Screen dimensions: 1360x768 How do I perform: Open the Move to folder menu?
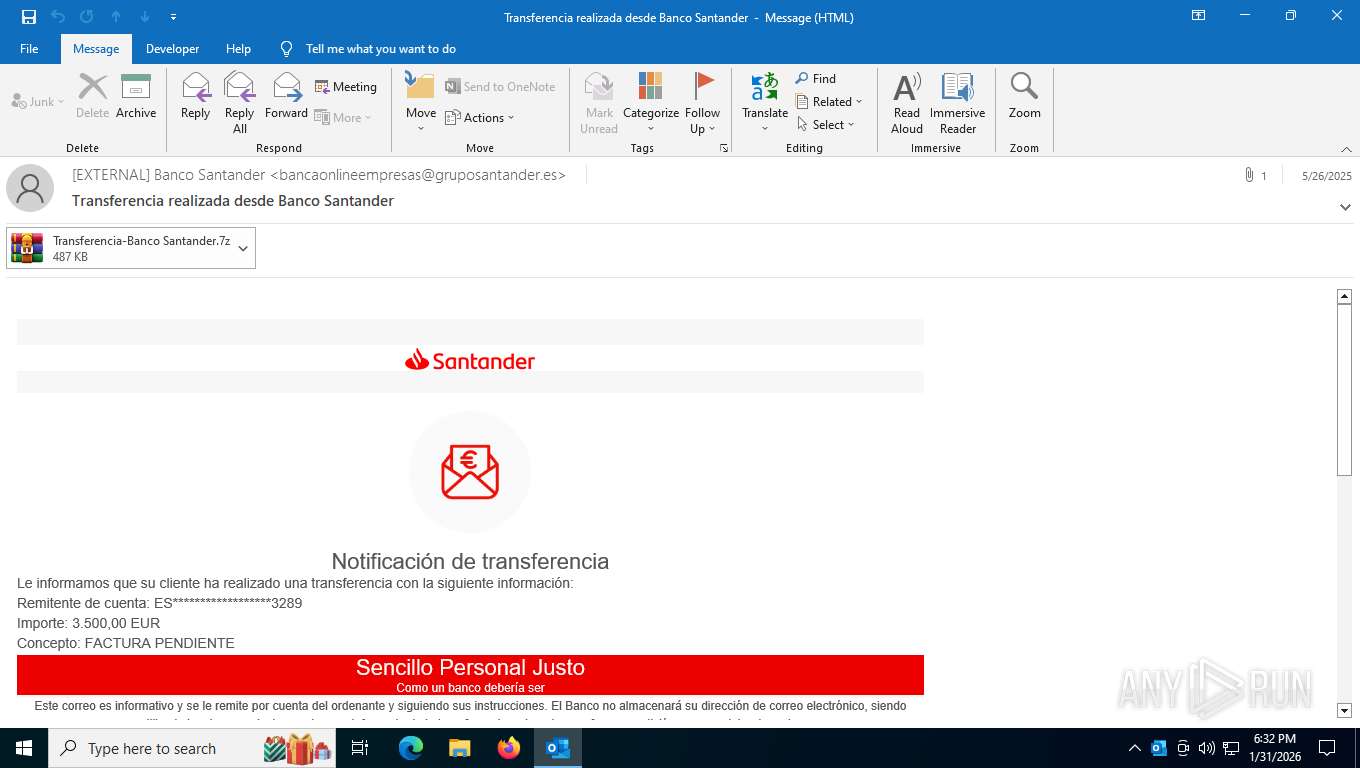coord(421,103)
